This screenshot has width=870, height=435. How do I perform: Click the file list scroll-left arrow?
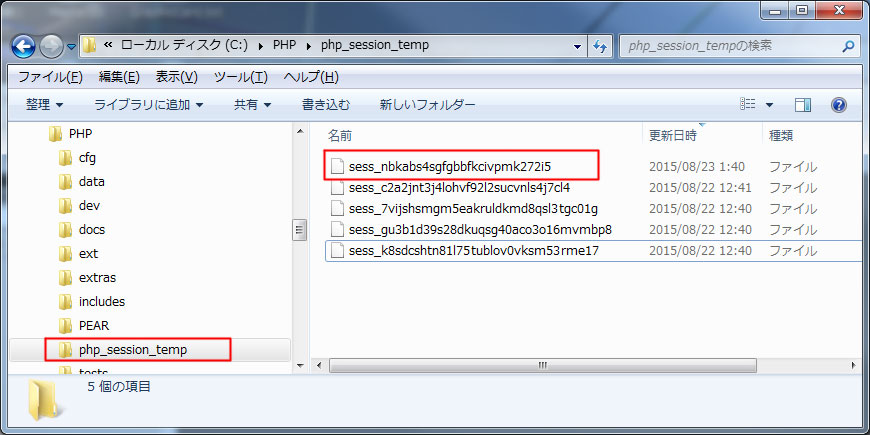tap(319, 366)
